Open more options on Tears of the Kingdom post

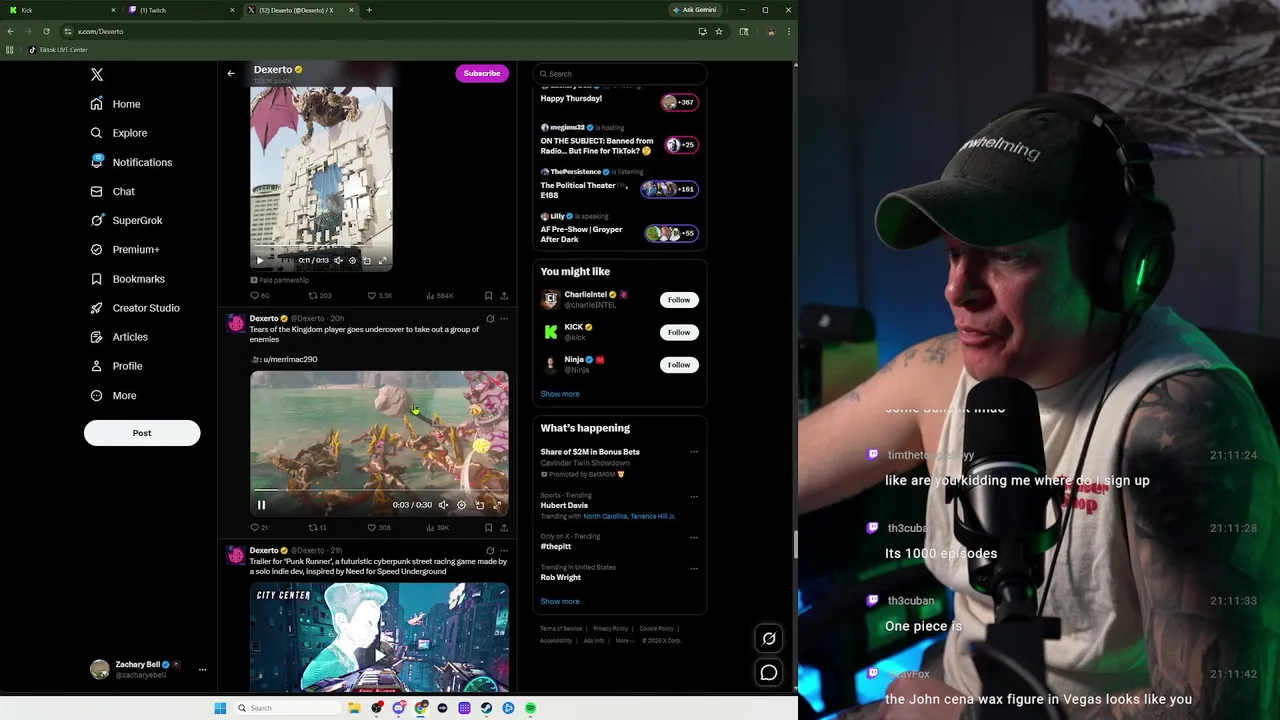coord(504,318)
